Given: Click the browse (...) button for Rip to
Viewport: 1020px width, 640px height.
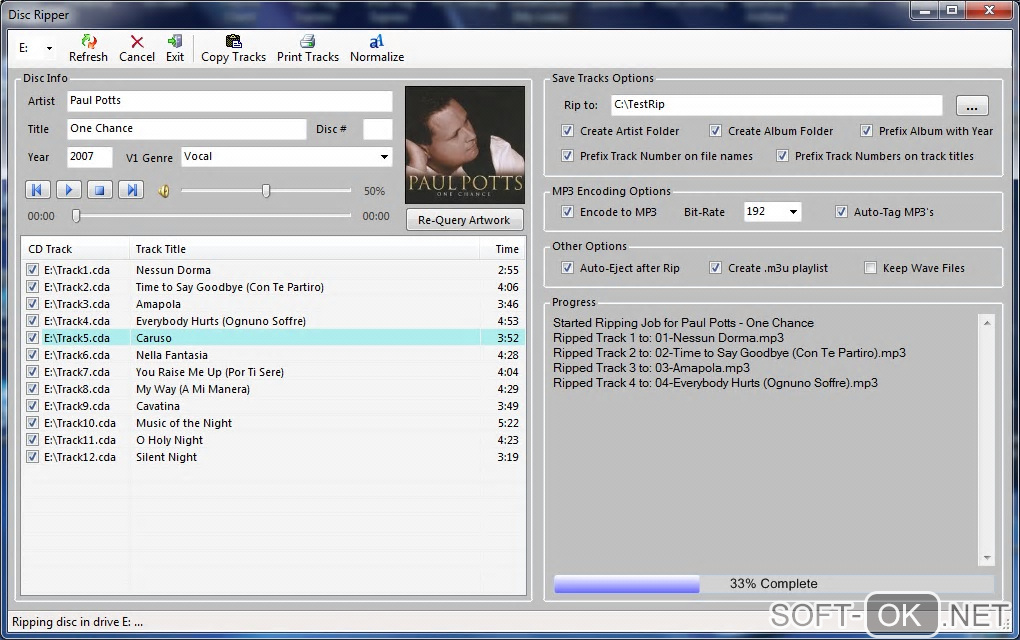Looking at the screenshot, I should (x=972, y=105).
